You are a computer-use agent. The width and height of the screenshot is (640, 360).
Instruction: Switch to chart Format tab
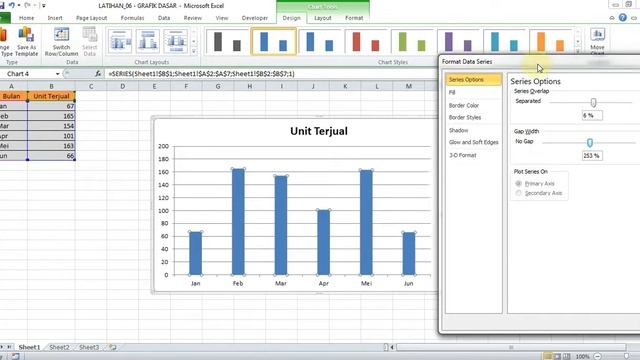pyautogui.click(x=354, y=18)
